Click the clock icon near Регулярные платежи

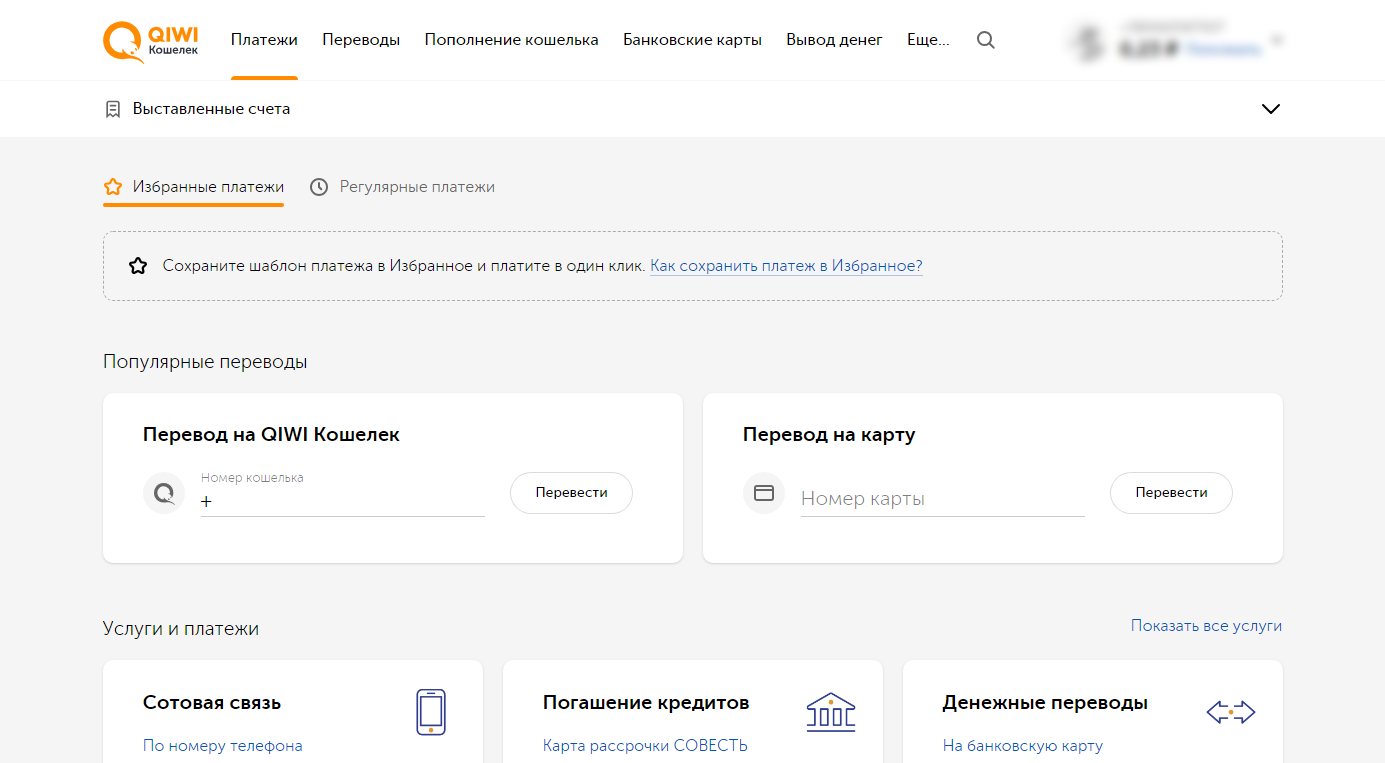point(318,186)
